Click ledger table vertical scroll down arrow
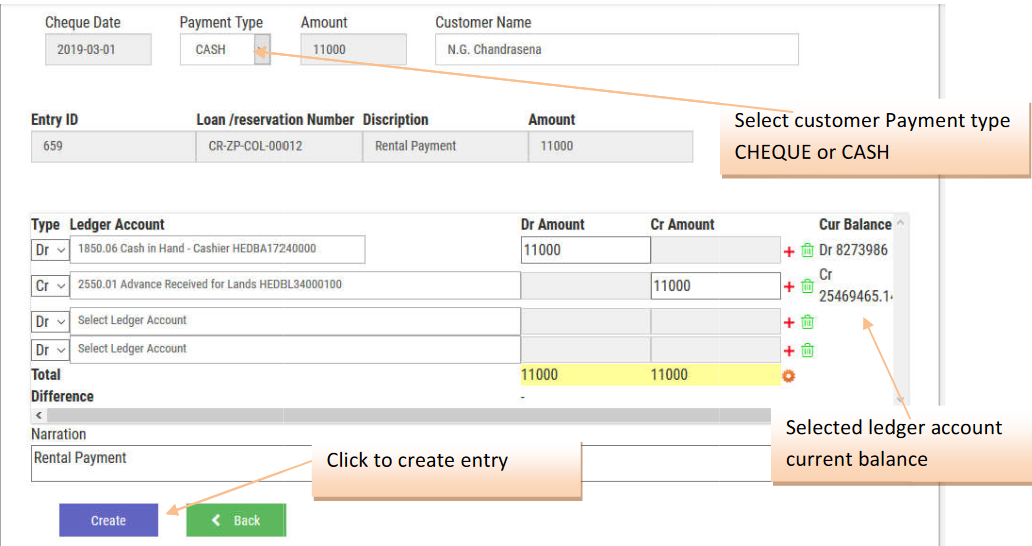Screen dimensions: 1032x546 (x=900, y=399)
